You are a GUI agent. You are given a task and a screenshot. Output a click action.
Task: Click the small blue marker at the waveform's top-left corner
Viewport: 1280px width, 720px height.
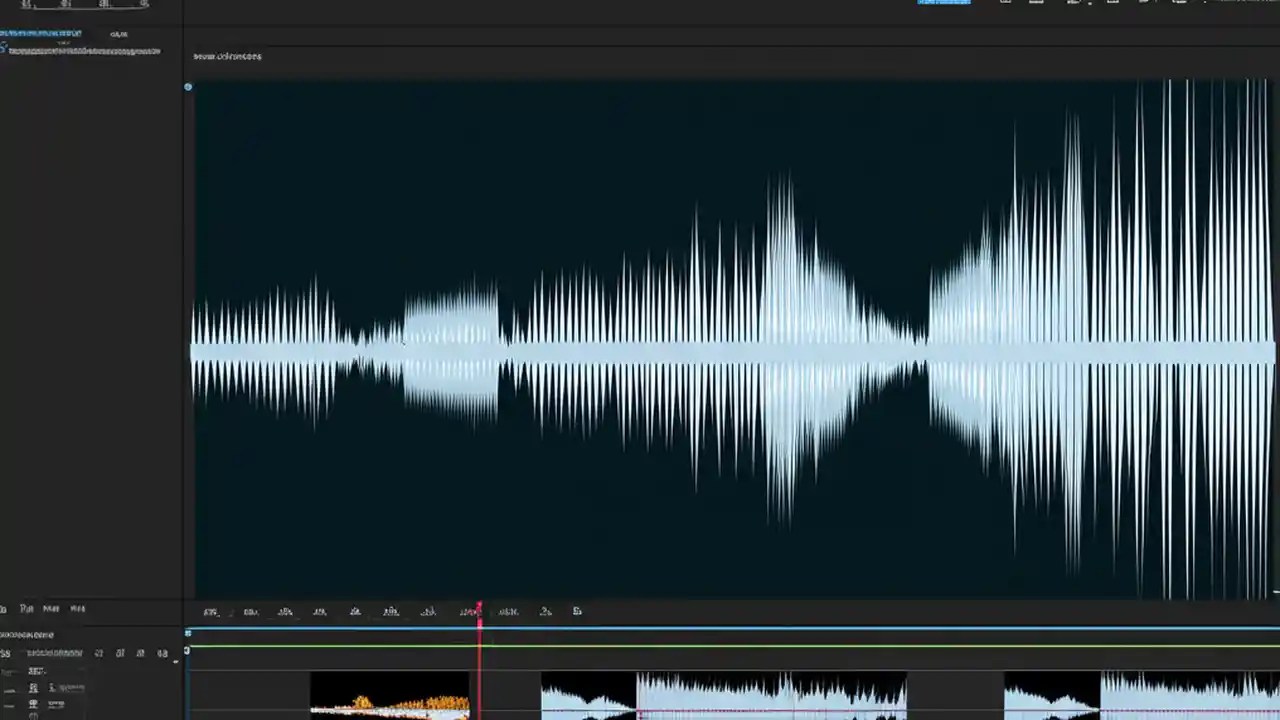coord(188,87)
